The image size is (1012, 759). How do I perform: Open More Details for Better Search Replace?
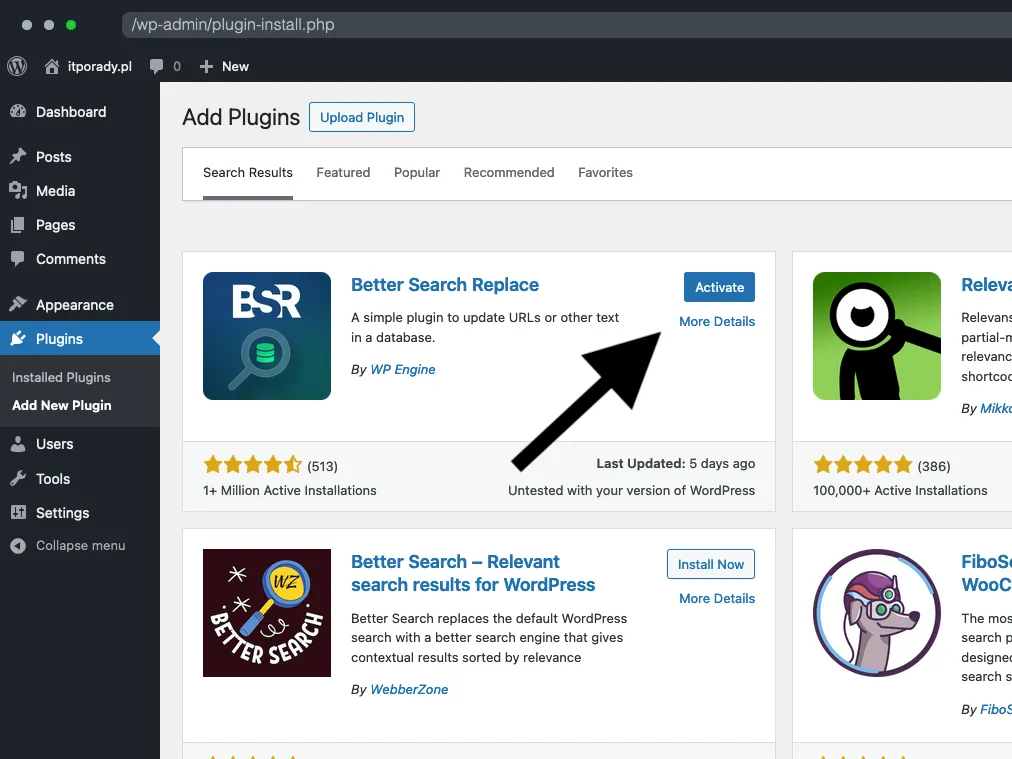pyautogui.click(x=717, y=321)
